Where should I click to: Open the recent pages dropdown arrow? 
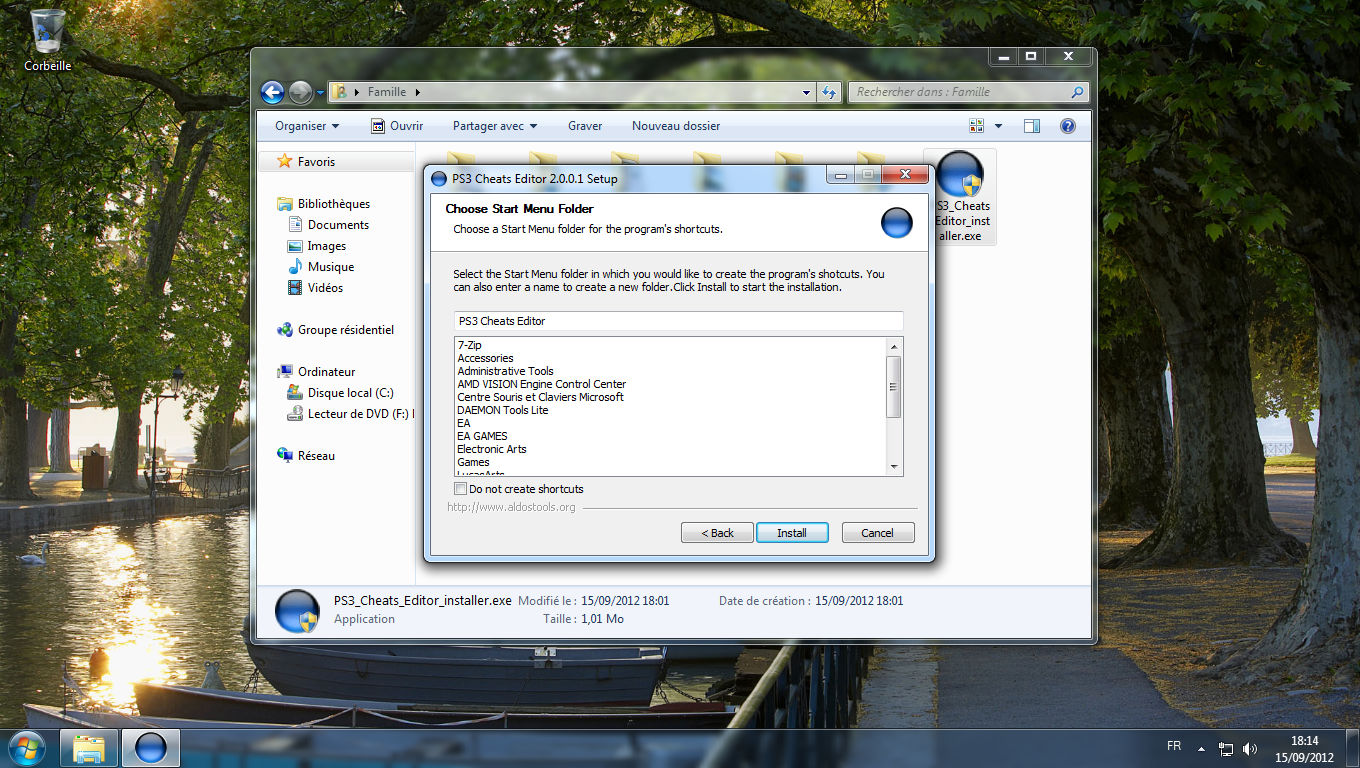[320, 92]
